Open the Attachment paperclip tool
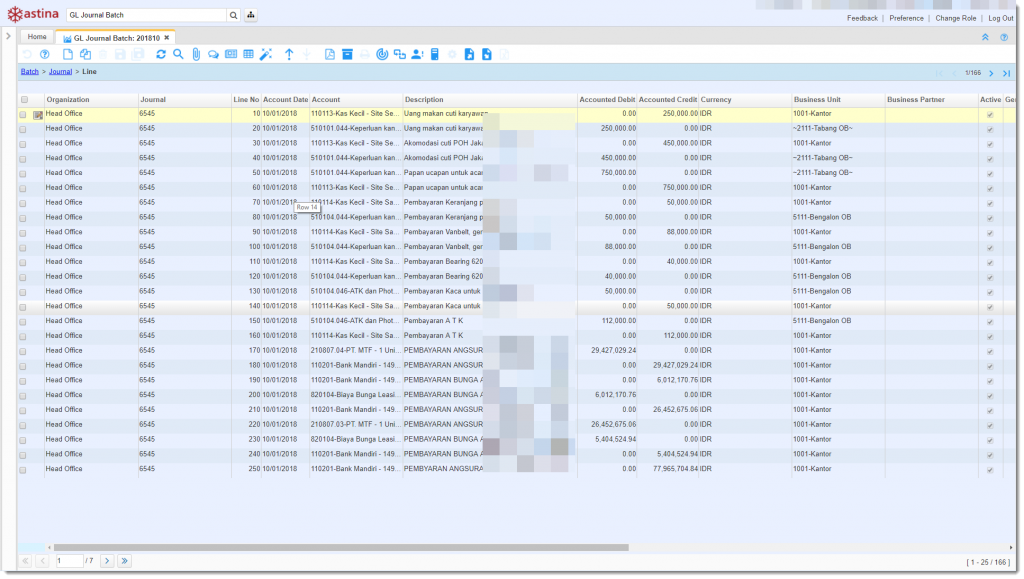The height and width of the screenshot is (579, 1024). tap(196, 54)
